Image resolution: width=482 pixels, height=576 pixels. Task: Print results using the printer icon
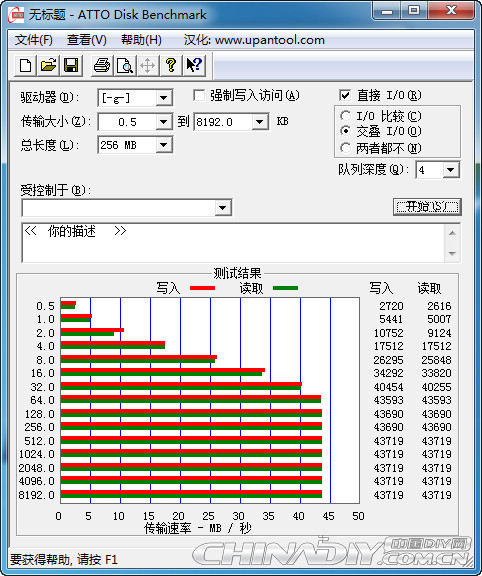tap(102, 66)
